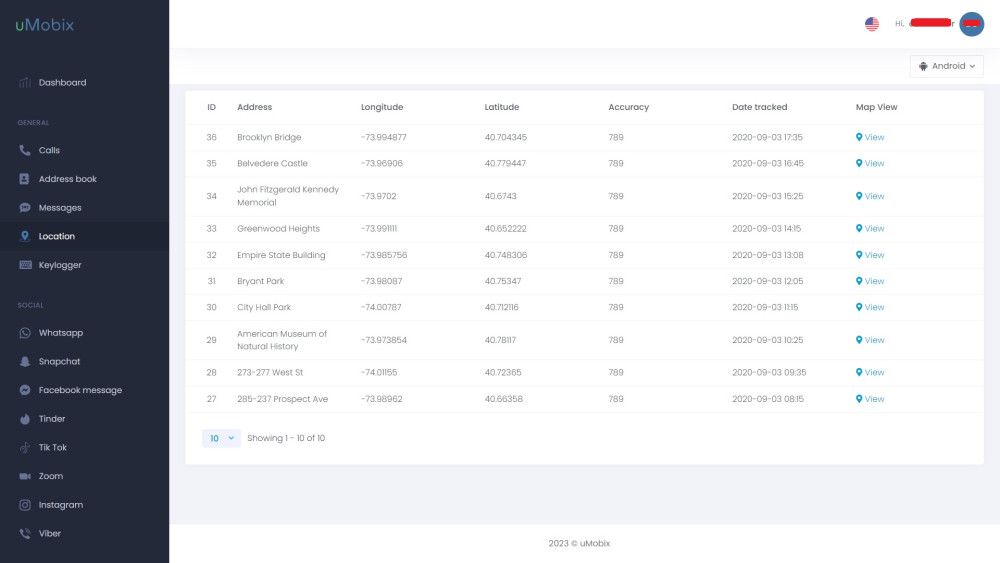Click the Instagram camera icon
Viewport: 1000px width, 563px height.
[x=25, y=505]
